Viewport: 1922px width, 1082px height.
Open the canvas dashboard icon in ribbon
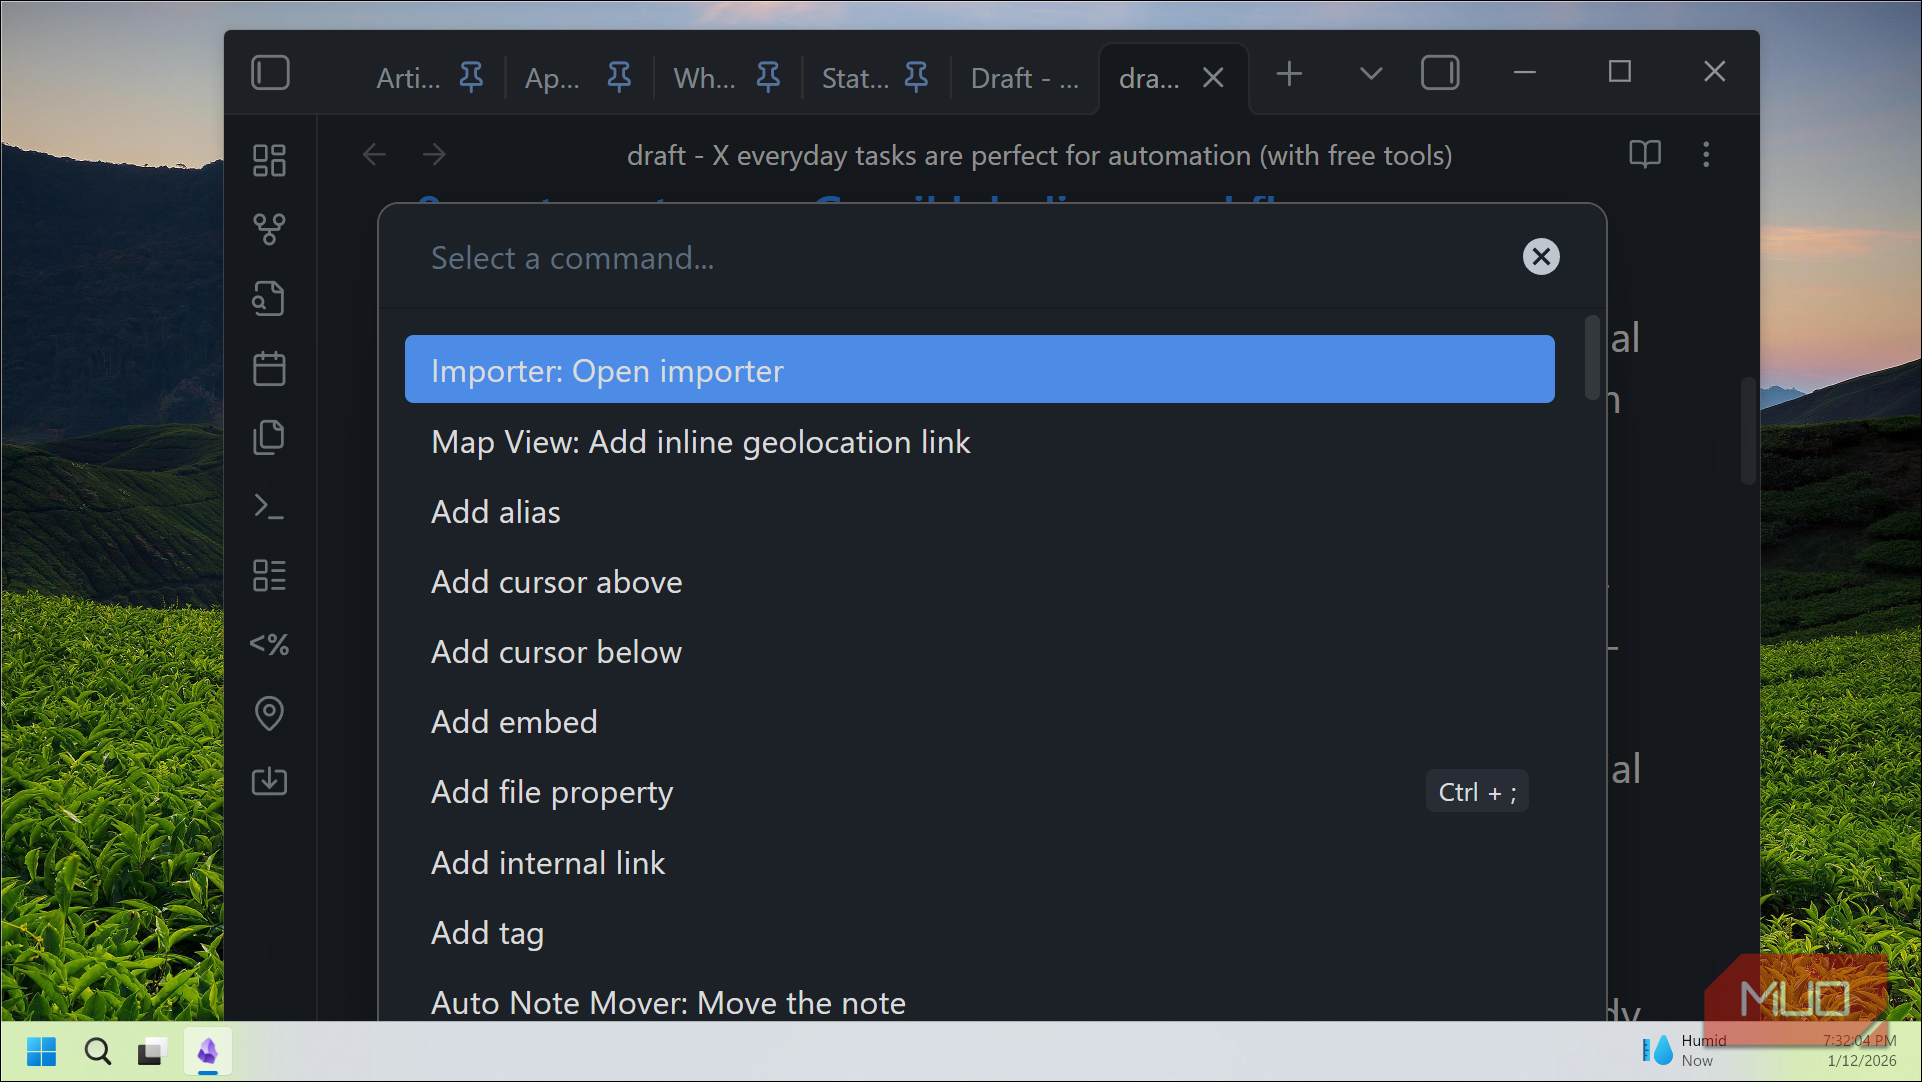click(x=269, y=160)
